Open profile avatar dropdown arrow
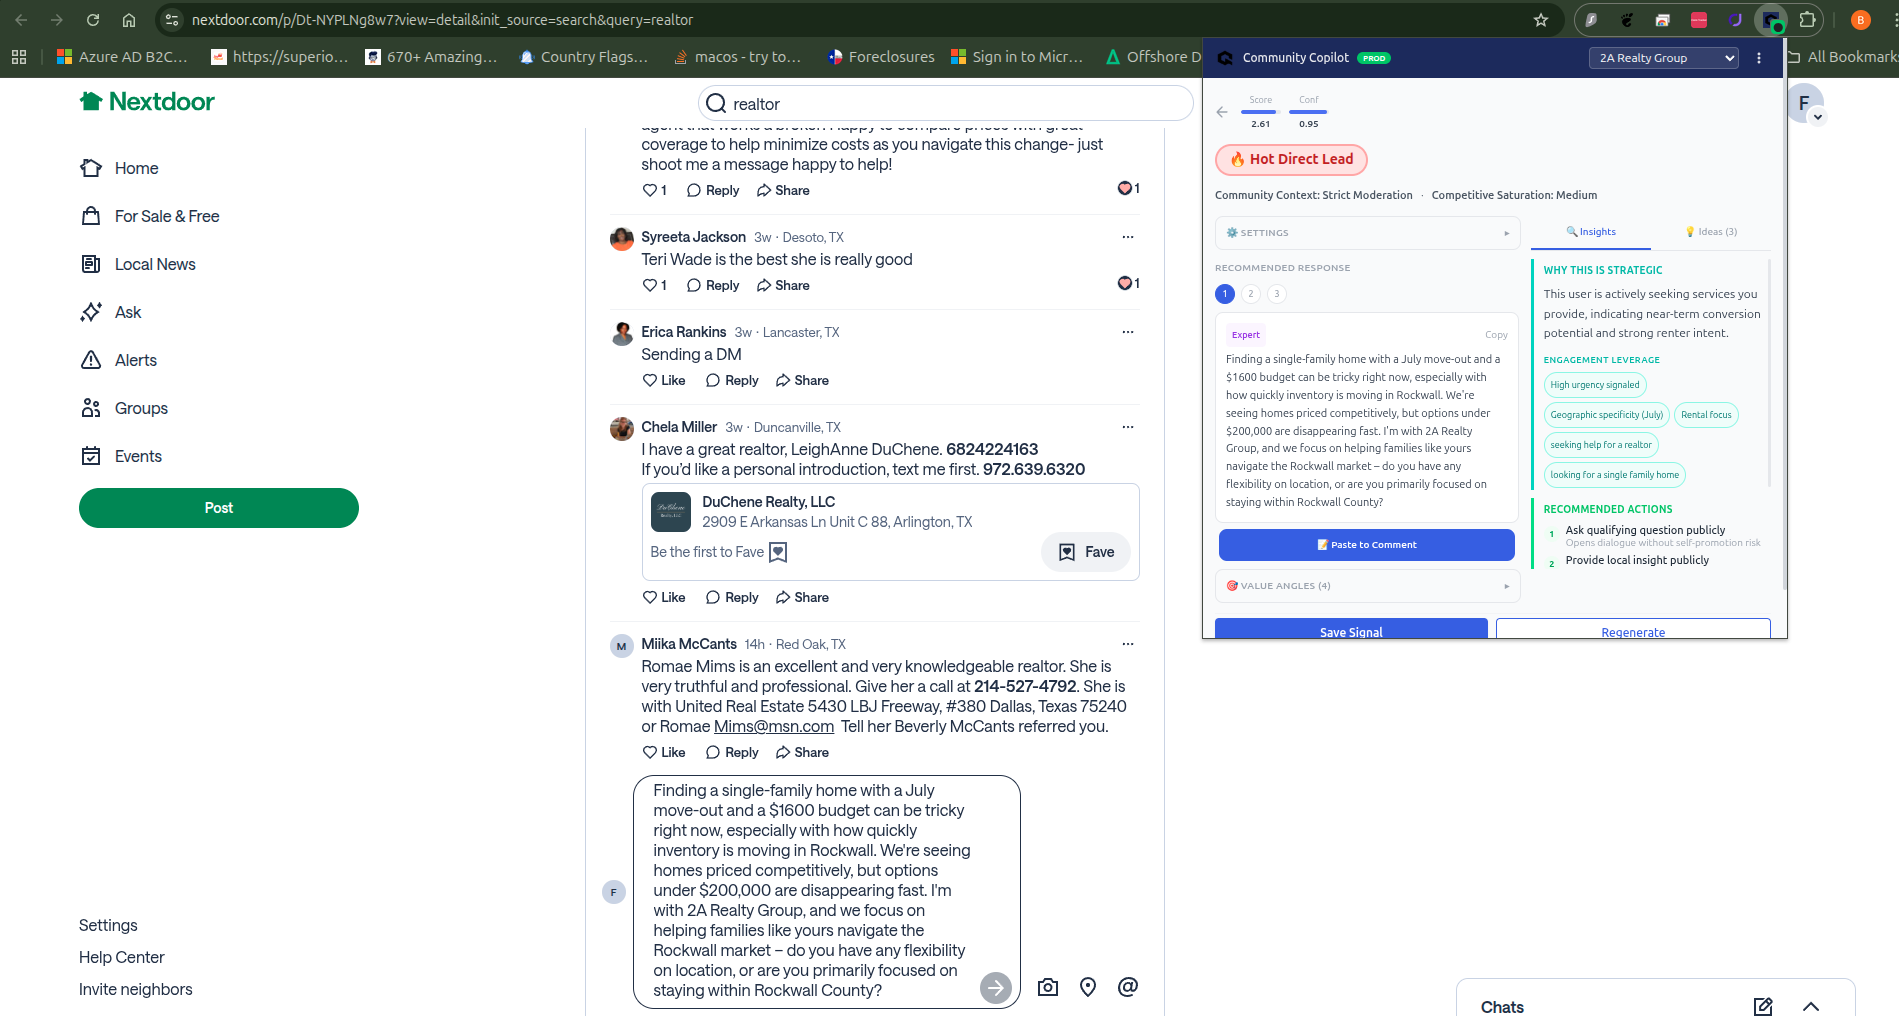The image size is (1899, 1016). point(1818,117)
